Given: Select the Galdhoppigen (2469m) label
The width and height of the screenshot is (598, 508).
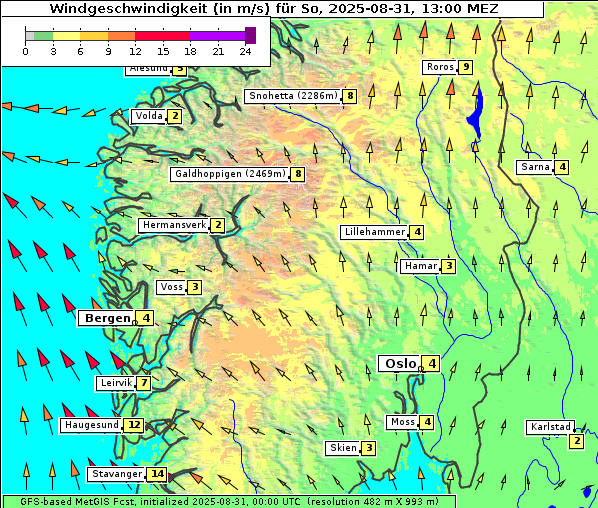Looking at the screenshot, I should pyautogui.click(x=230, y=174).
